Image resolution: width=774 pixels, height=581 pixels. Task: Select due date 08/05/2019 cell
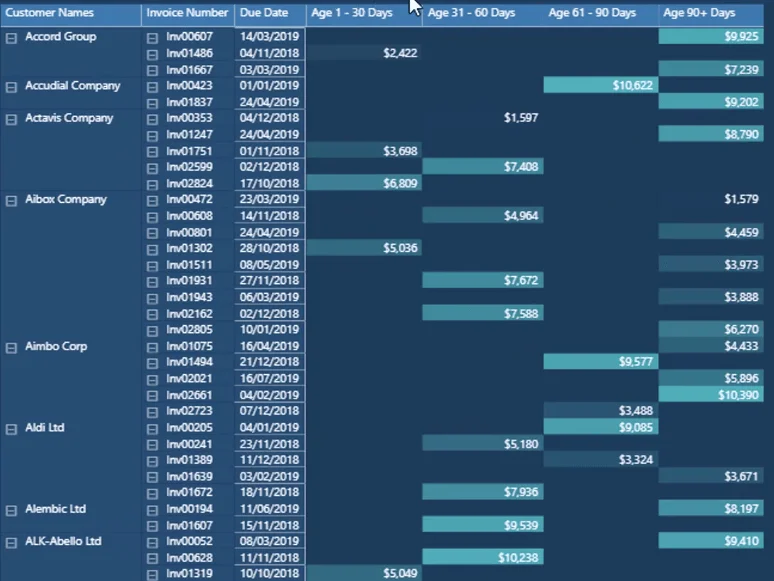pos(270,265)
